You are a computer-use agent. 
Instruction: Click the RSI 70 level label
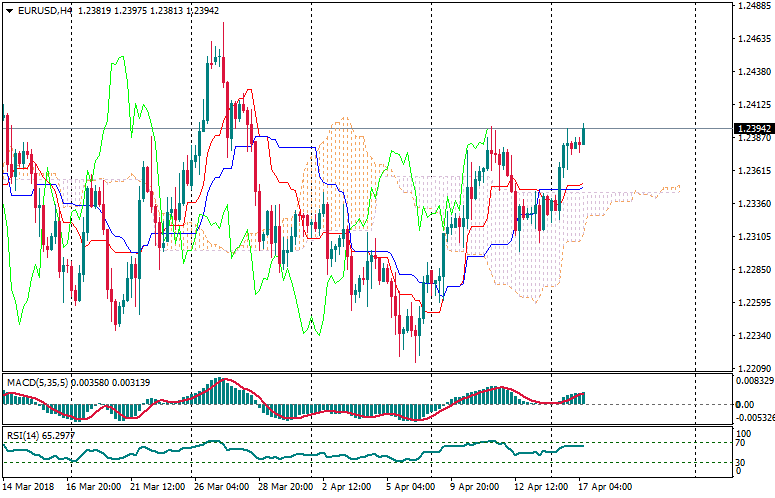[741, 443]
